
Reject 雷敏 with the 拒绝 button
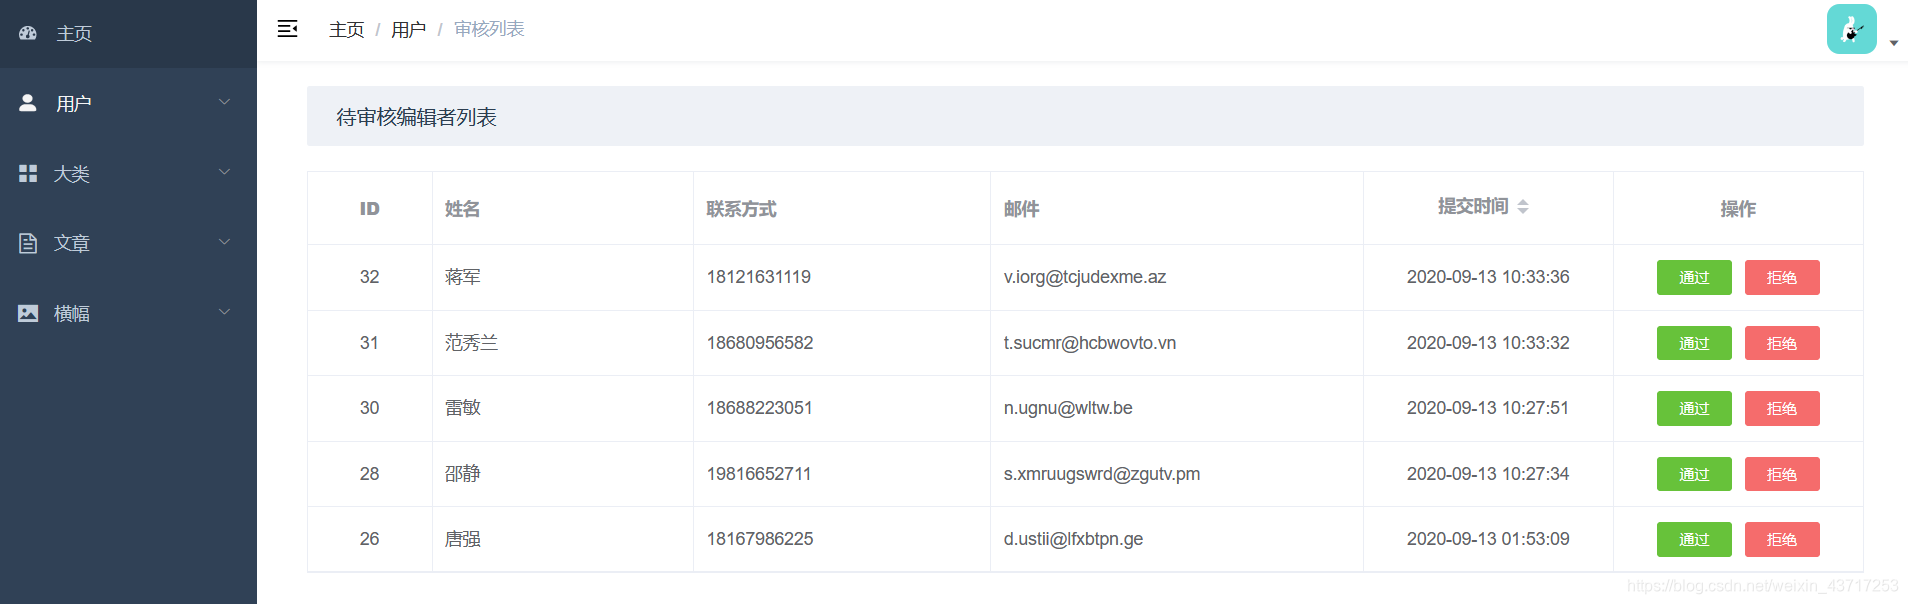pos(1782,408)
